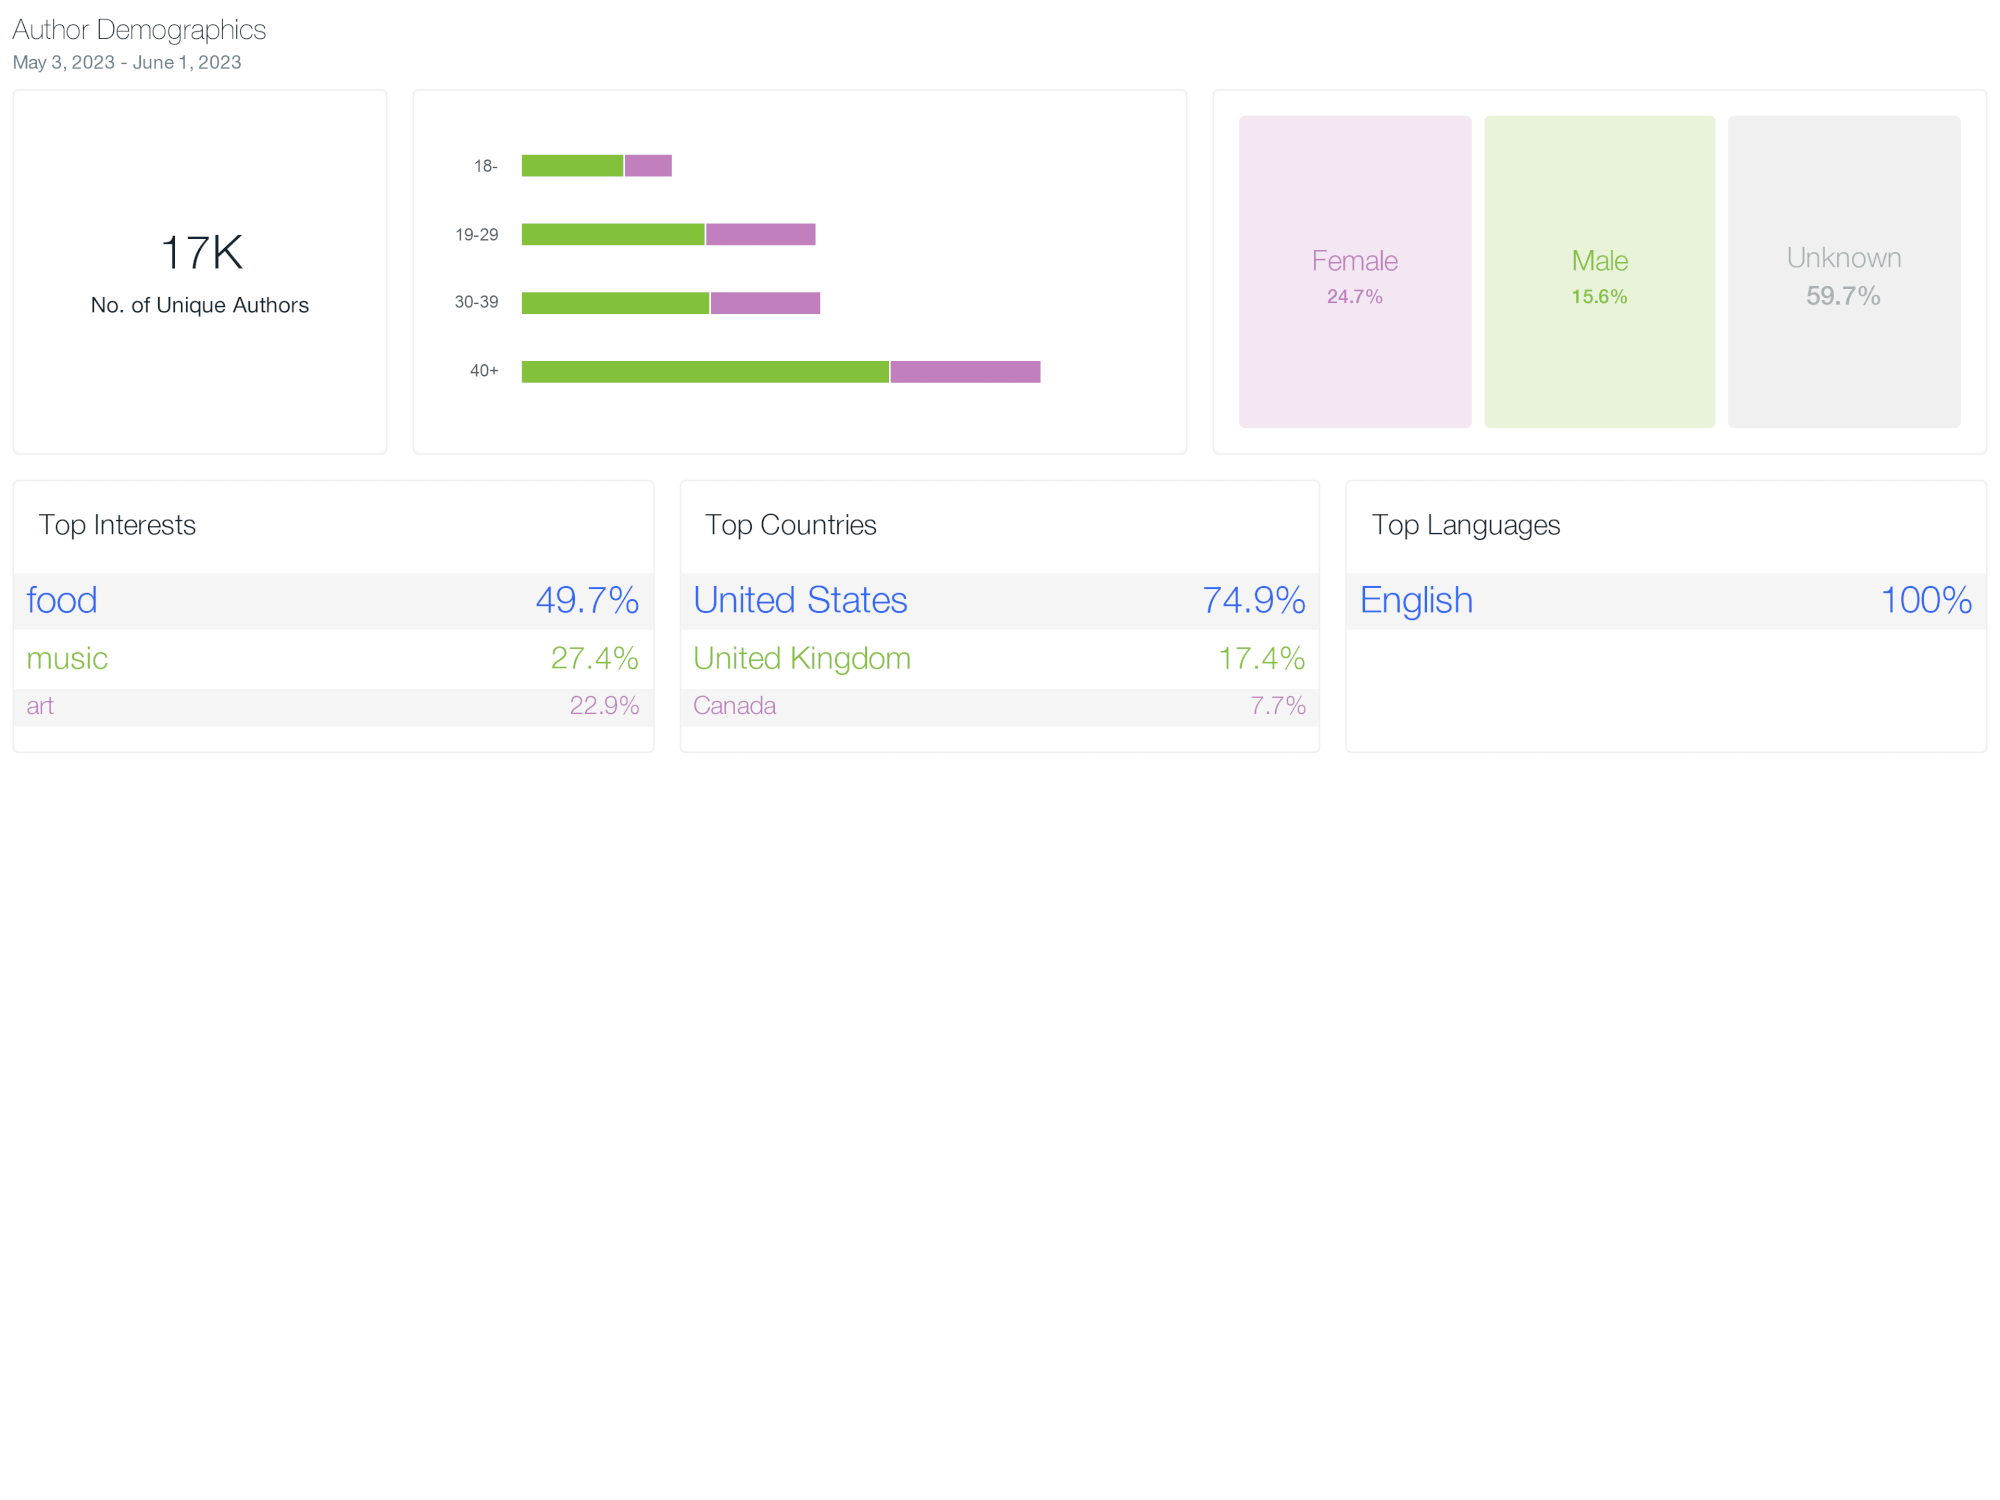2000x1500 pixels.
Task: Select the food interest row
Action: (332, 601)
